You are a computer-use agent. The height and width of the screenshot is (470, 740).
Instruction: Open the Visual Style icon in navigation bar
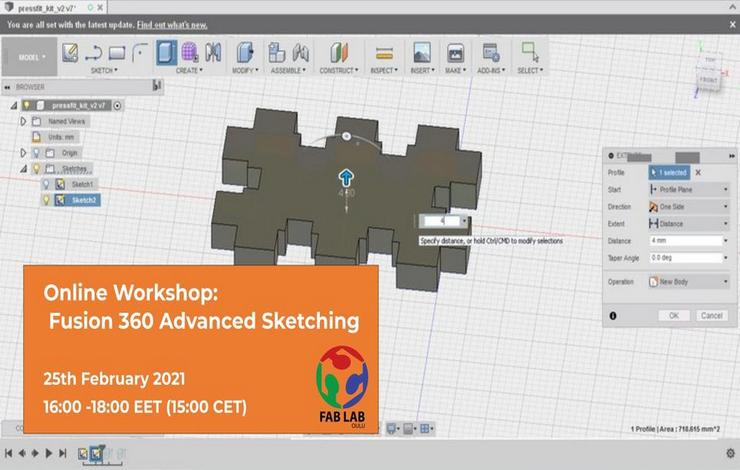(x=409, y=428)
